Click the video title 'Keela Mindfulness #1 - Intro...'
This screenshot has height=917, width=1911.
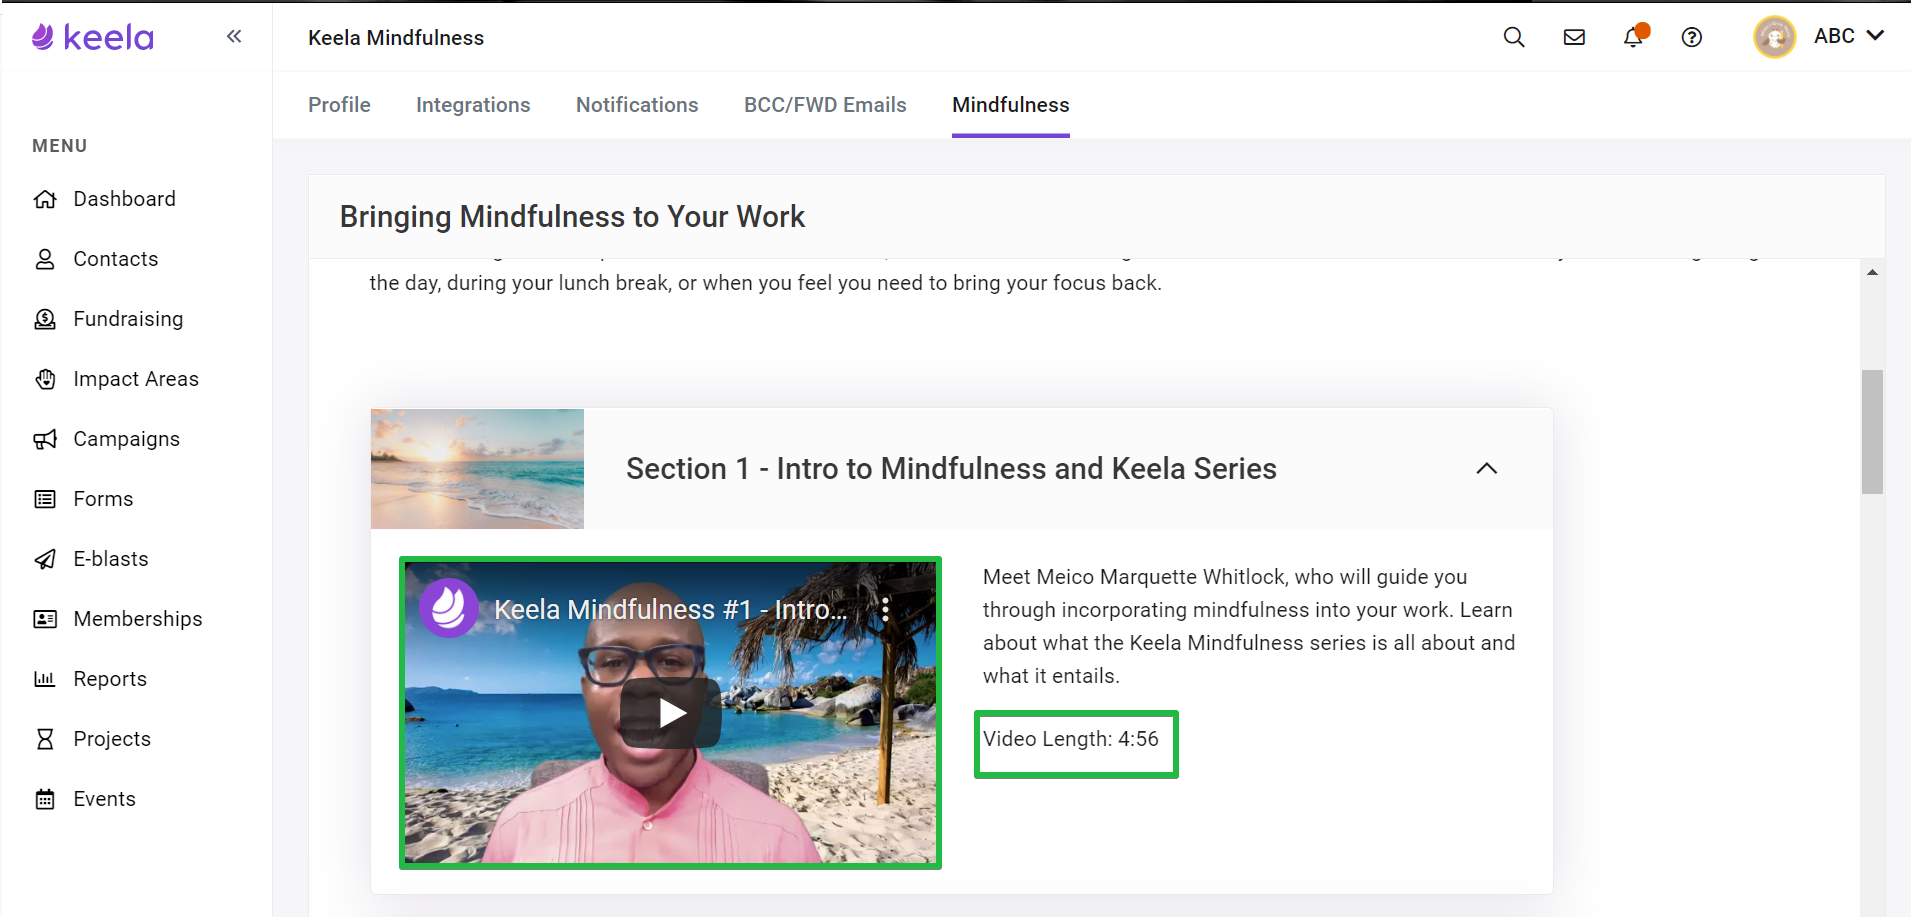pyautogui.click(x=671, y=609)
